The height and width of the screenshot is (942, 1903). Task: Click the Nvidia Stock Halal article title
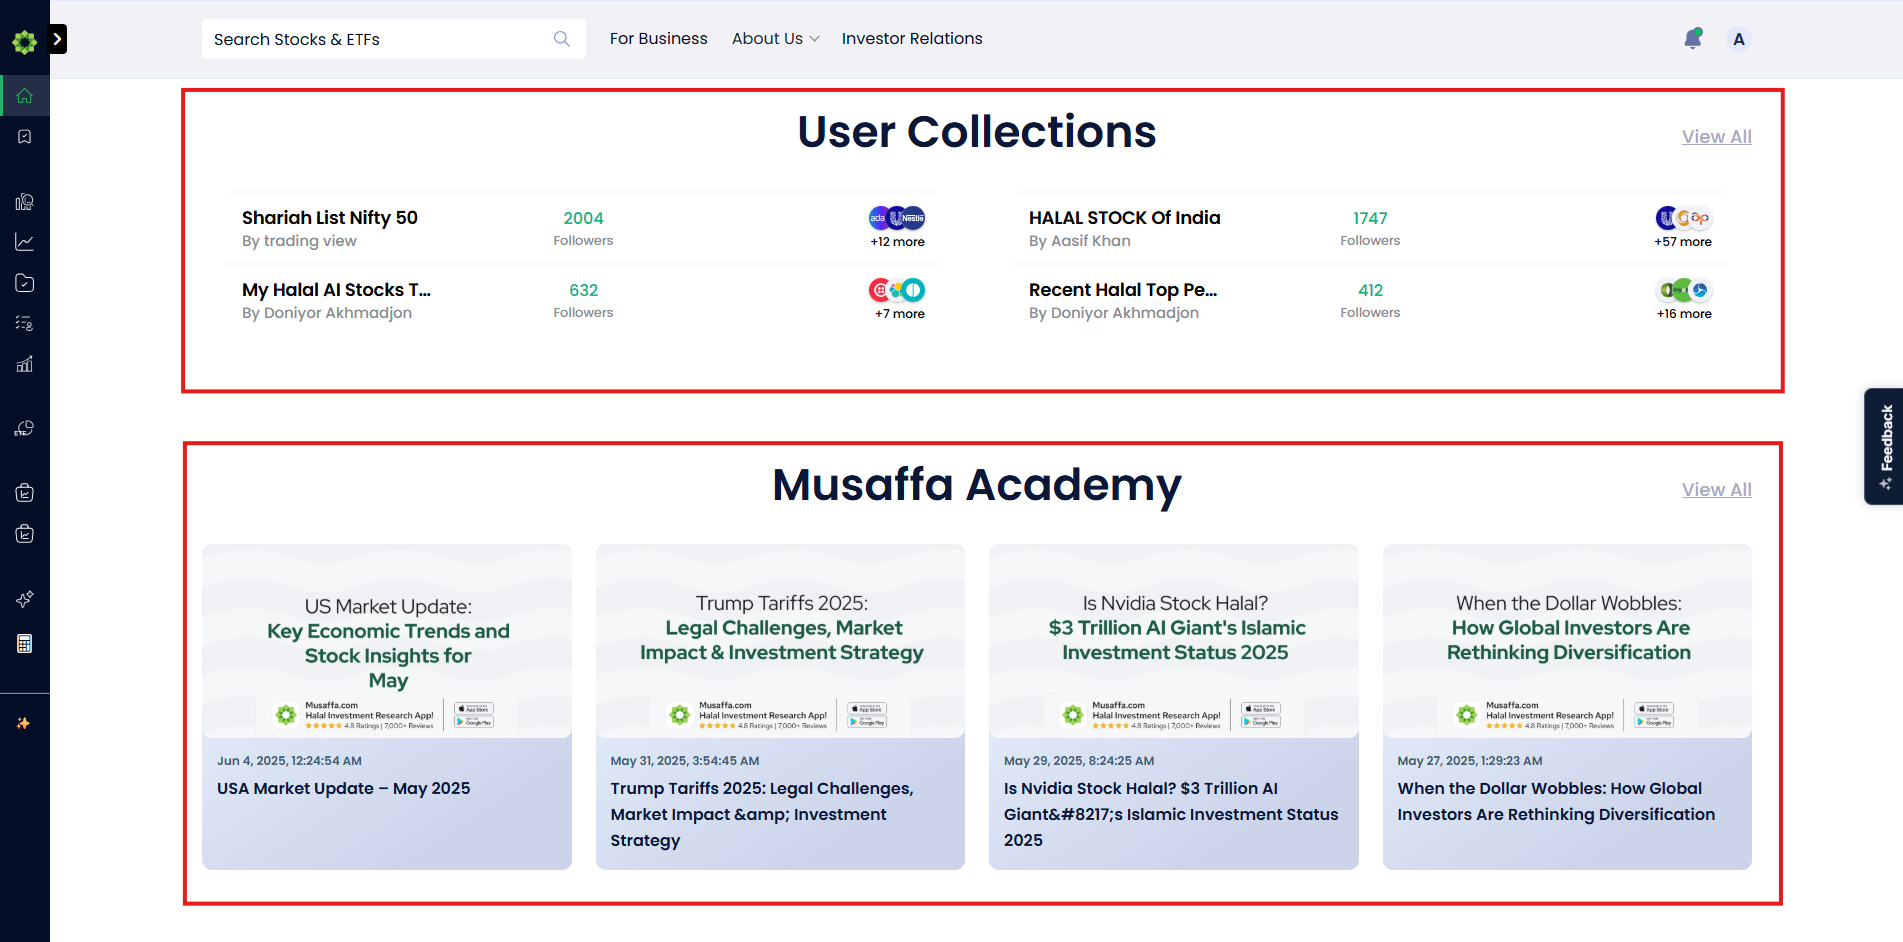click(1171, 815)
